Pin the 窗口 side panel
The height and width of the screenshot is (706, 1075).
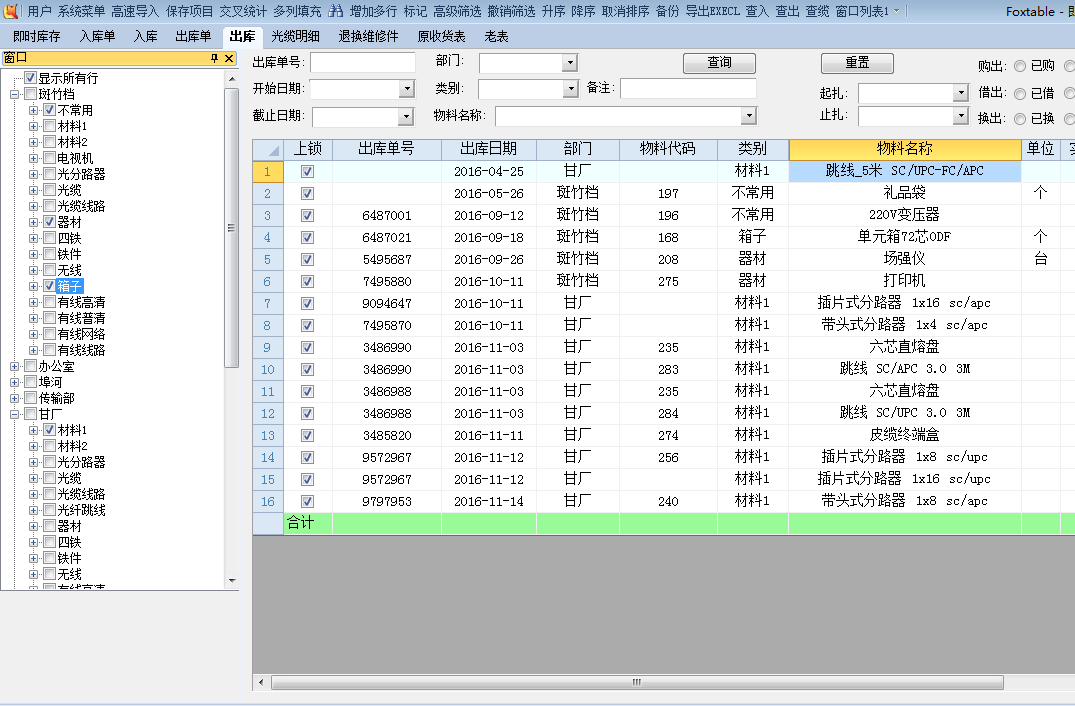tap(215, 58)
